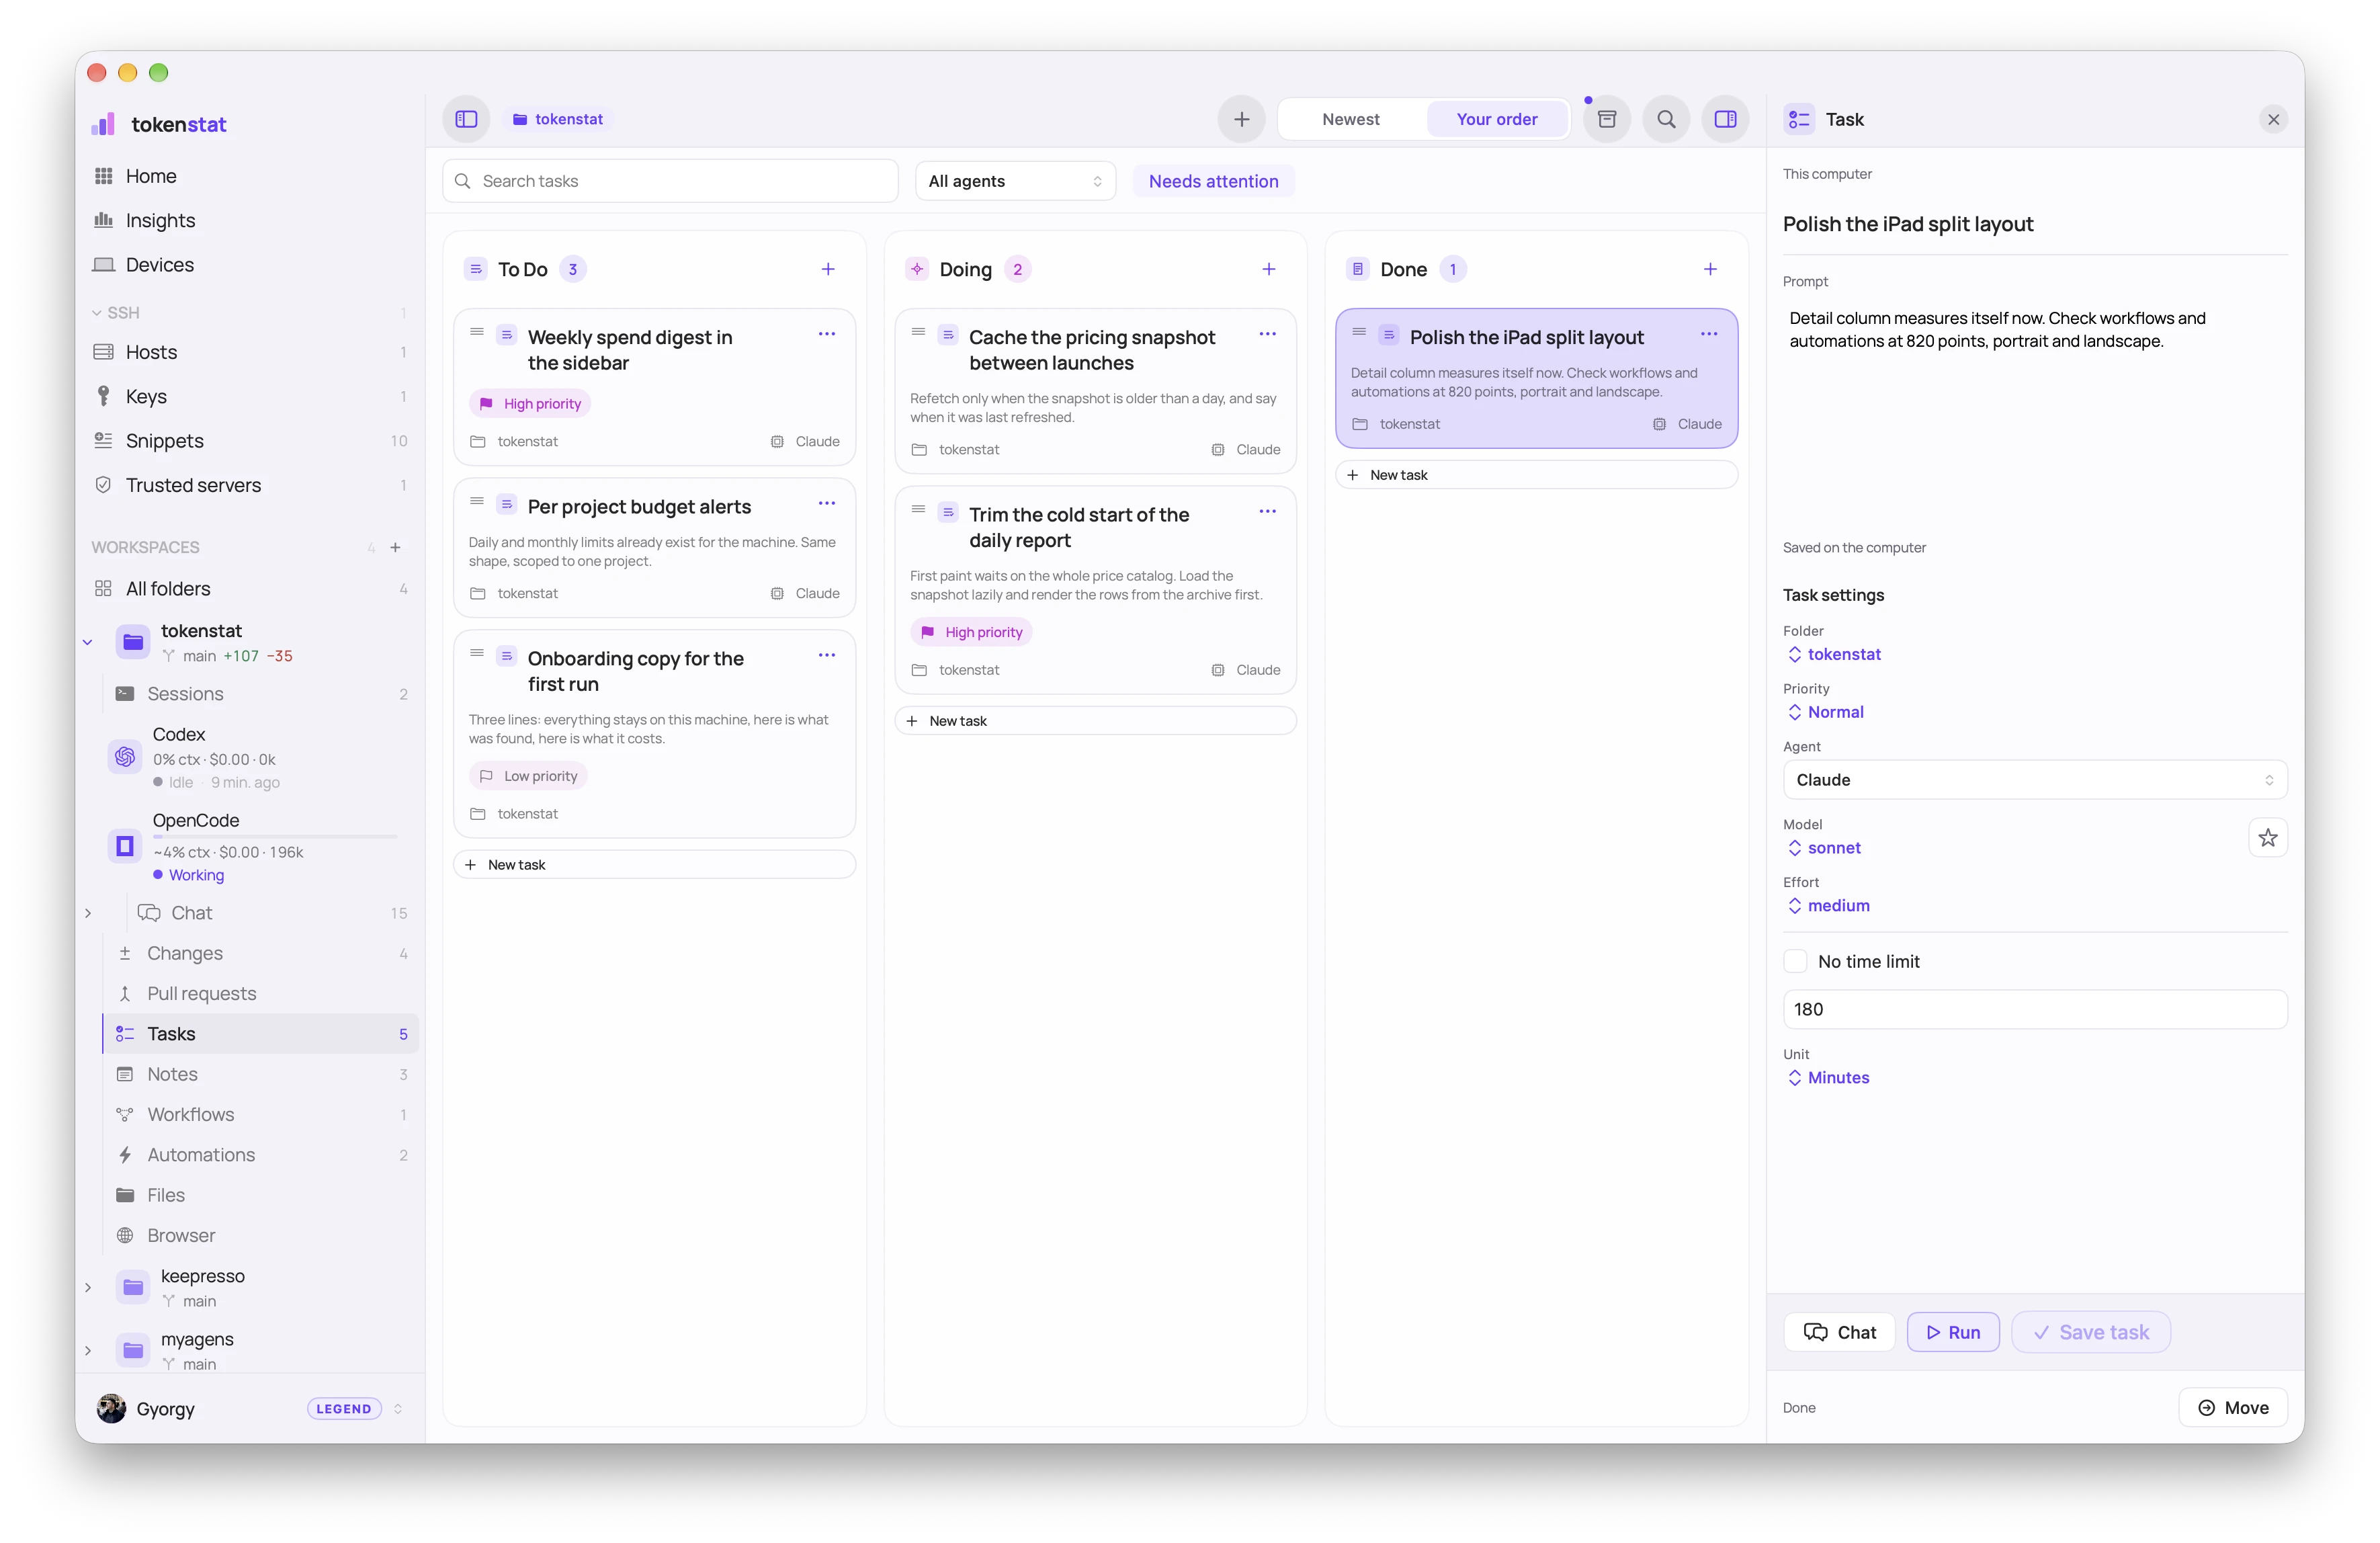The width and height of the screenshot is (2380, 1543).
Task: Click the time limit field showing 180
Action: (2034, 1010)
